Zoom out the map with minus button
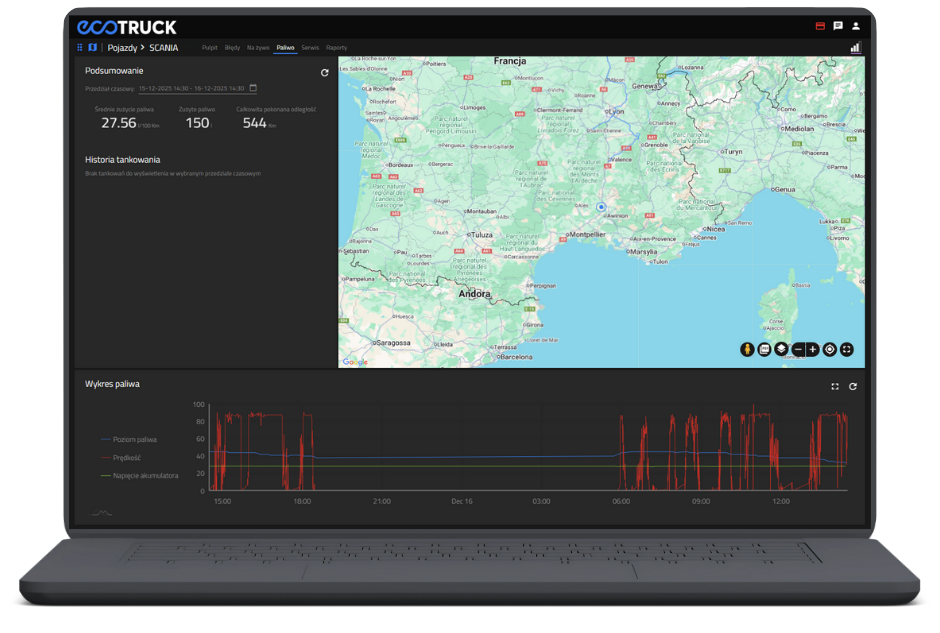 click(x=797, y=349)
